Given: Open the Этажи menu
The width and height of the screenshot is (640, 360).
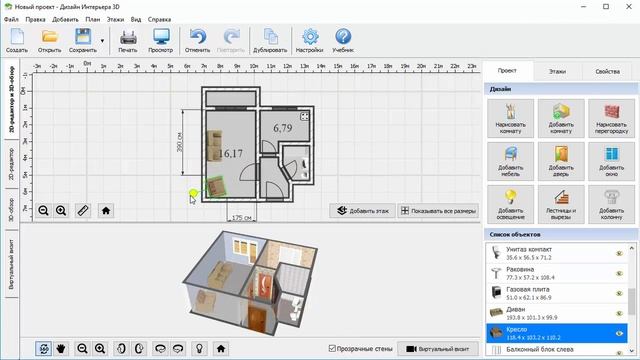Looking at the screenshot, I should tap(115, 19).
